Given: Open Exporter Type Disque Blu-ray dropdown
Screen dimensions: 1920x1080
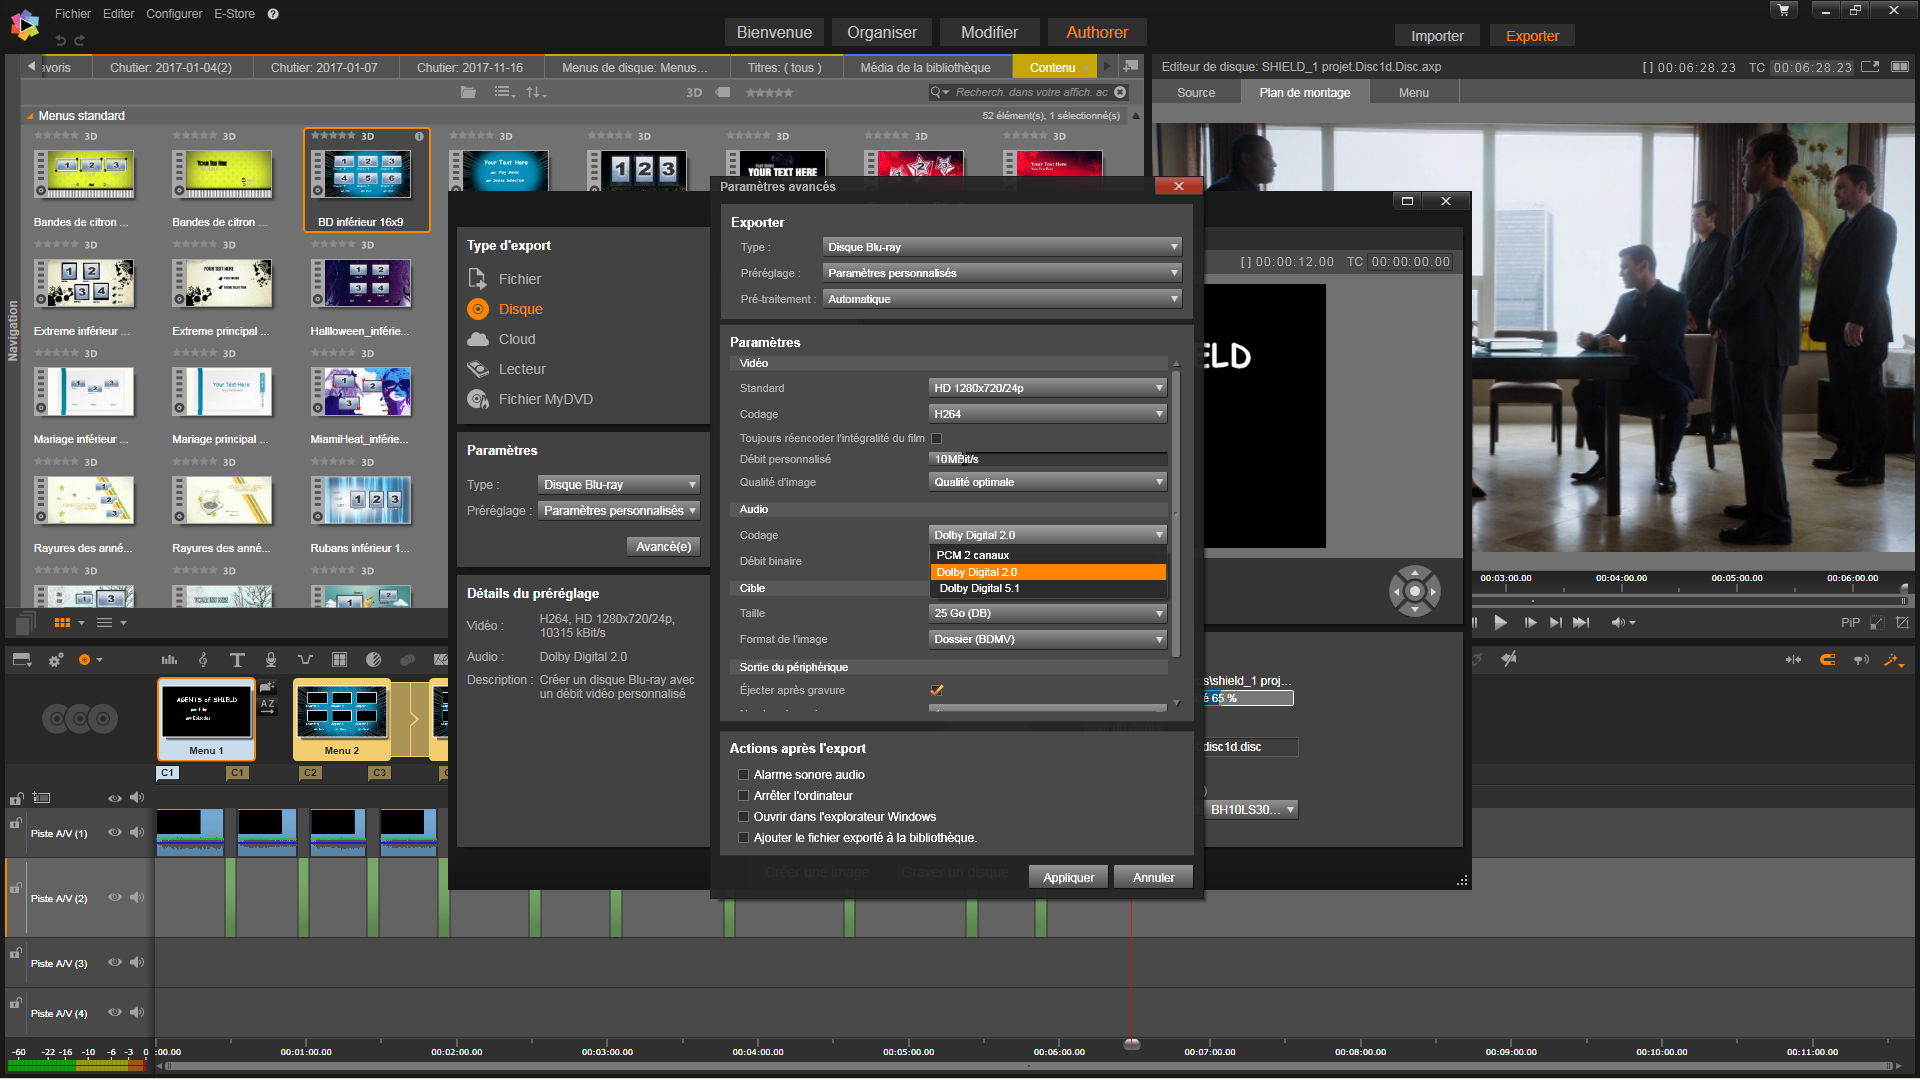Looking at the screenshot, I should tap(1002, 247).
